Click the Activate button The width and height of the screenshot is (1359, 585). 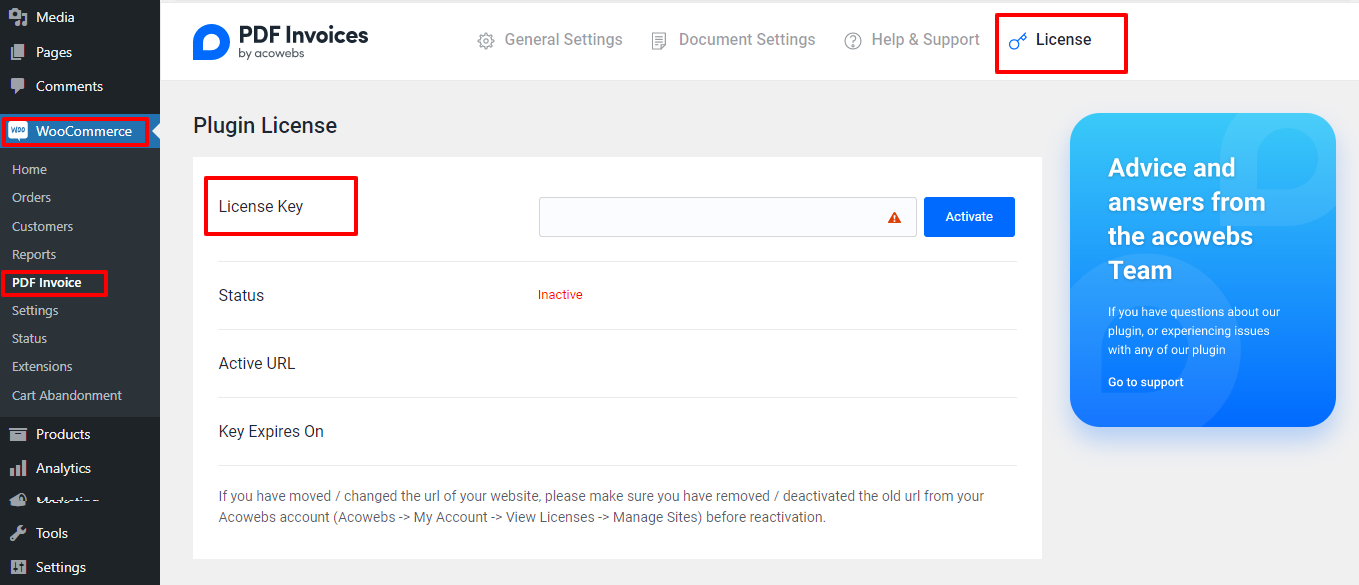click(969, 217)
